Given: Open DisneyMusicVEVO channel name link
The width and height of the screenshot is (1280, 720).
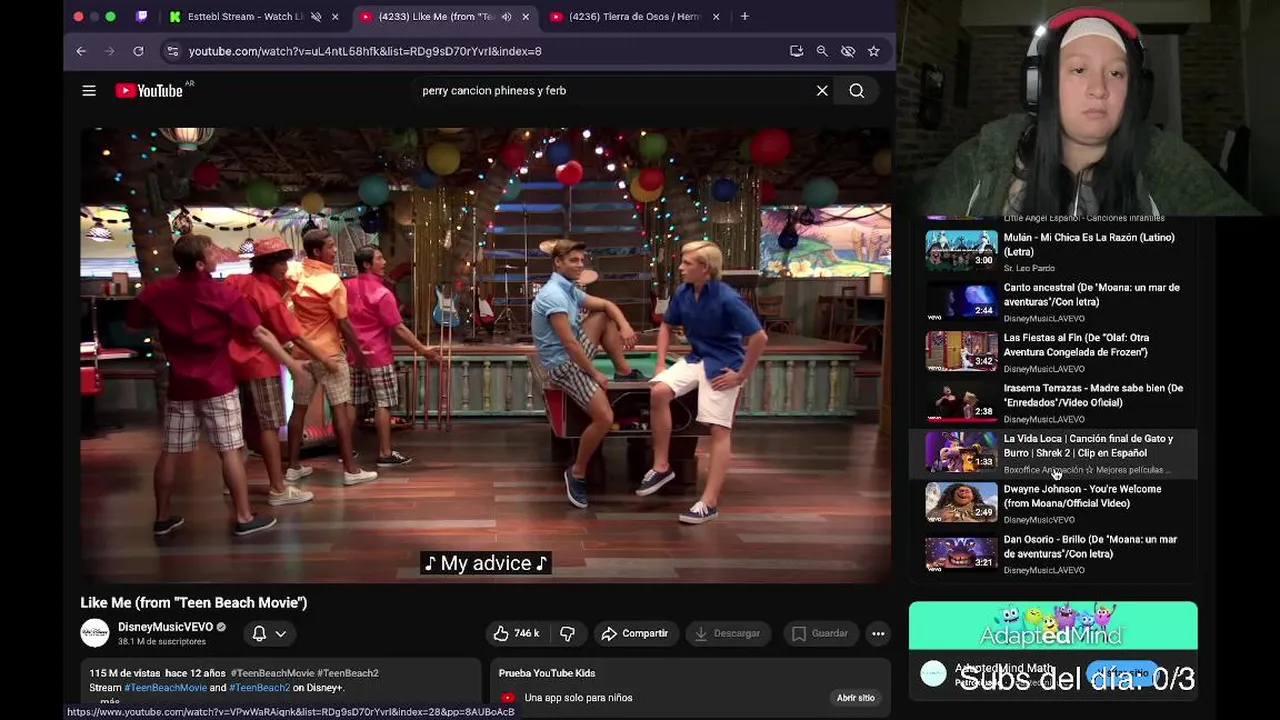Looking at the screenshot, I should coord(165,627).
